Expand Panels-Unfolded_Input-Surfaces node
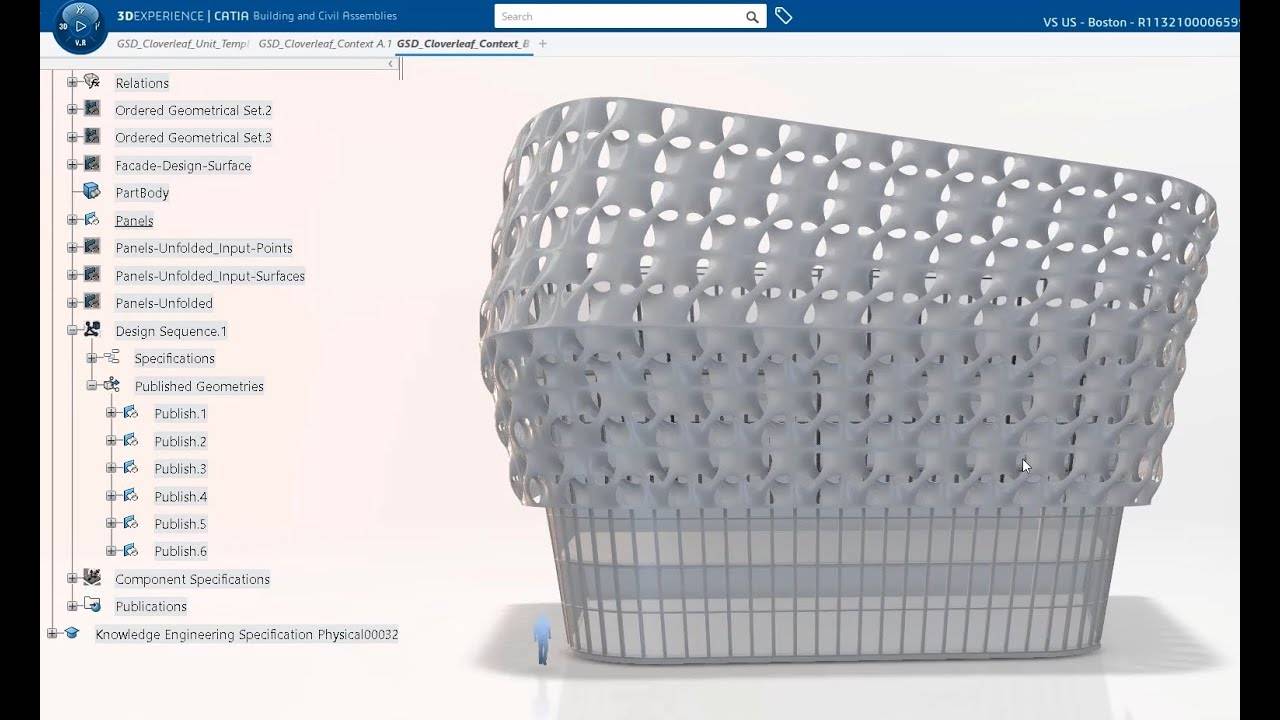Image resolution: width=1280 pixels, height=720 pixels. pyautogui.click(x=72, y=274)
